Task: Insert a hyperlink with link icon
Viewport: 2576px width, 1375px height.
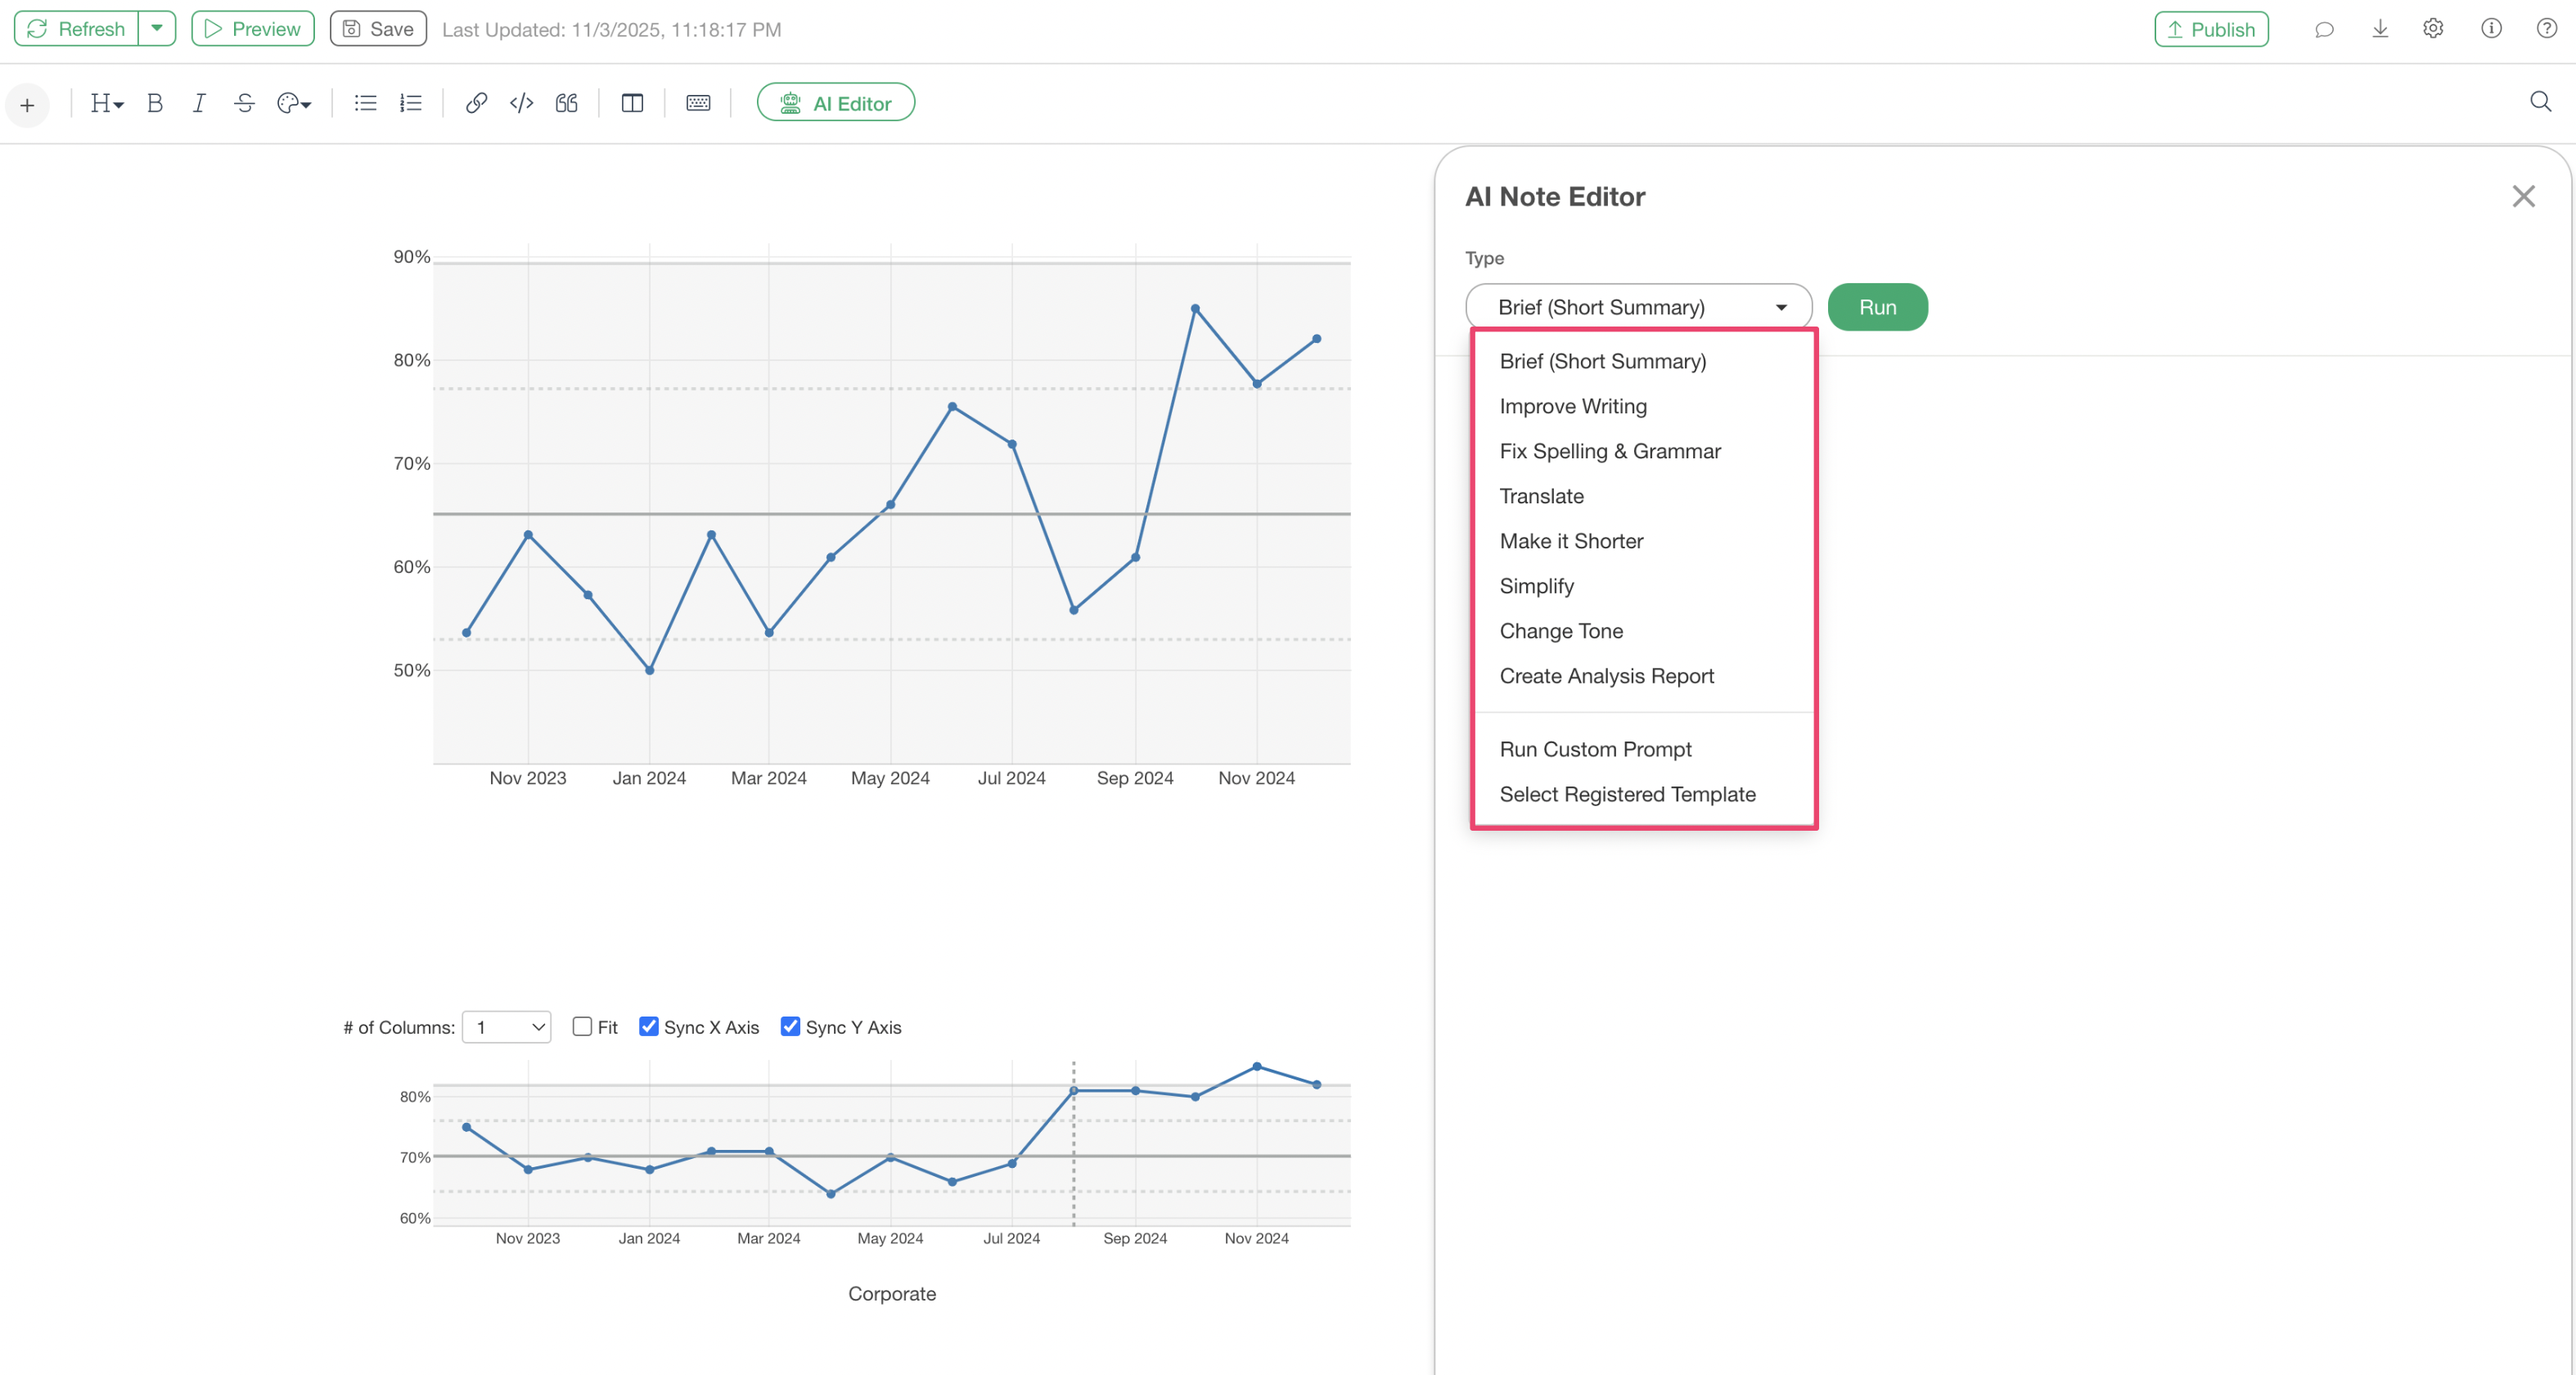Action: (x=476, y=103)
